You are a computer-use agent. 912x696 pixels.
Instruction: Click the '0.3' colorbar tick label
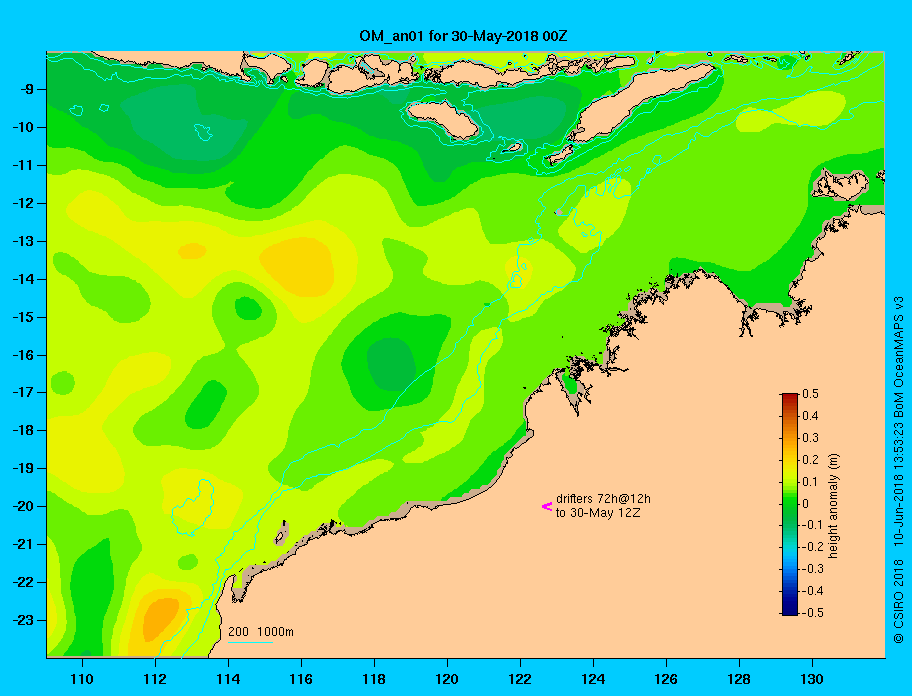coord(810,438)
